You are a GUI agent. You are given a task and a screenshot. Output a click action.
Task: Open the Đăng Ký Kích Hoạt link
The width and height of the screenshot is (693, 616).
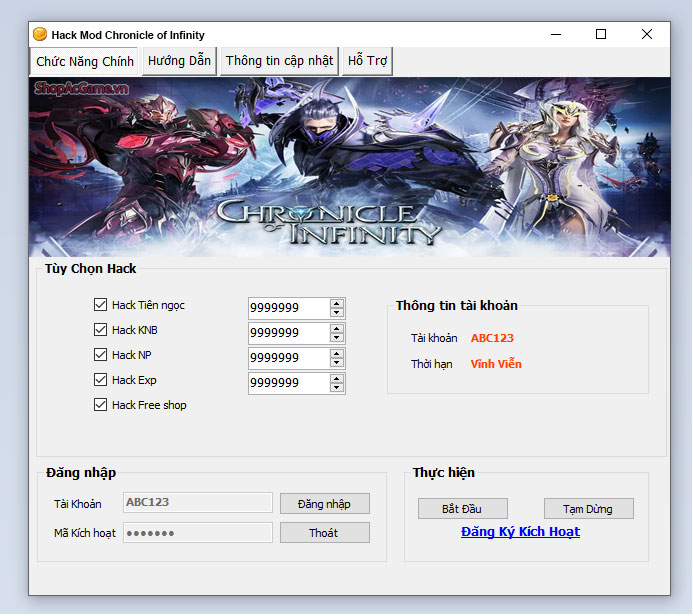pyautogui.click(x=520, y=532)
